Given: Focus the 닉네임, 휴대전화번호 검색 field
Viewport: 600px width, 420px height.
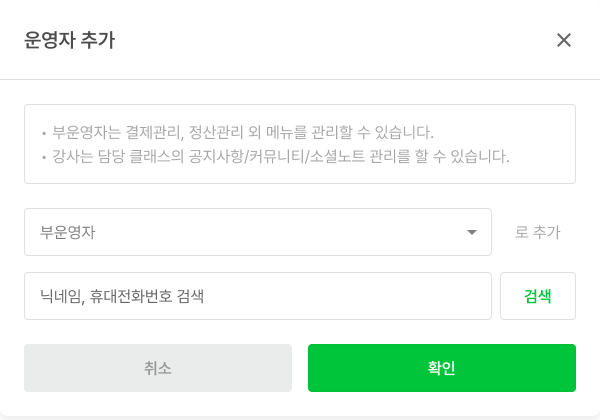Looking at the screenshot, I should pyautogui.click(x=257, y=296).
